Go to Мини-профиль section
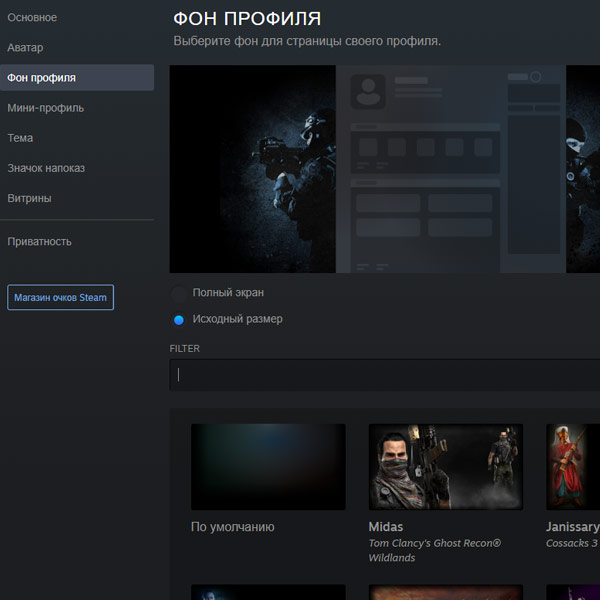 tap(46, 108)
